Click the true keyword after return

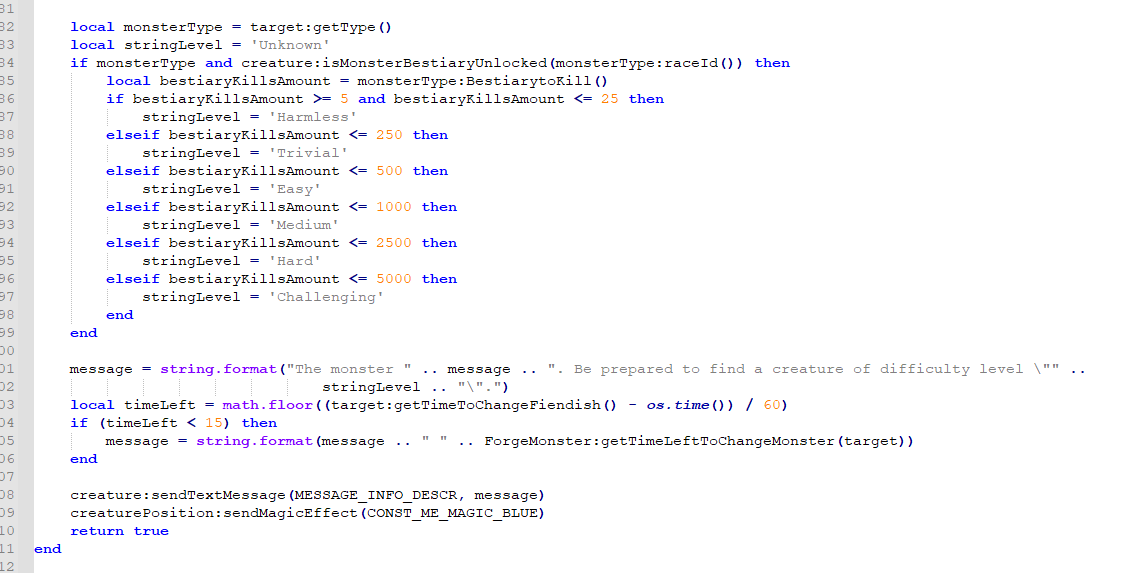point(151,531)
